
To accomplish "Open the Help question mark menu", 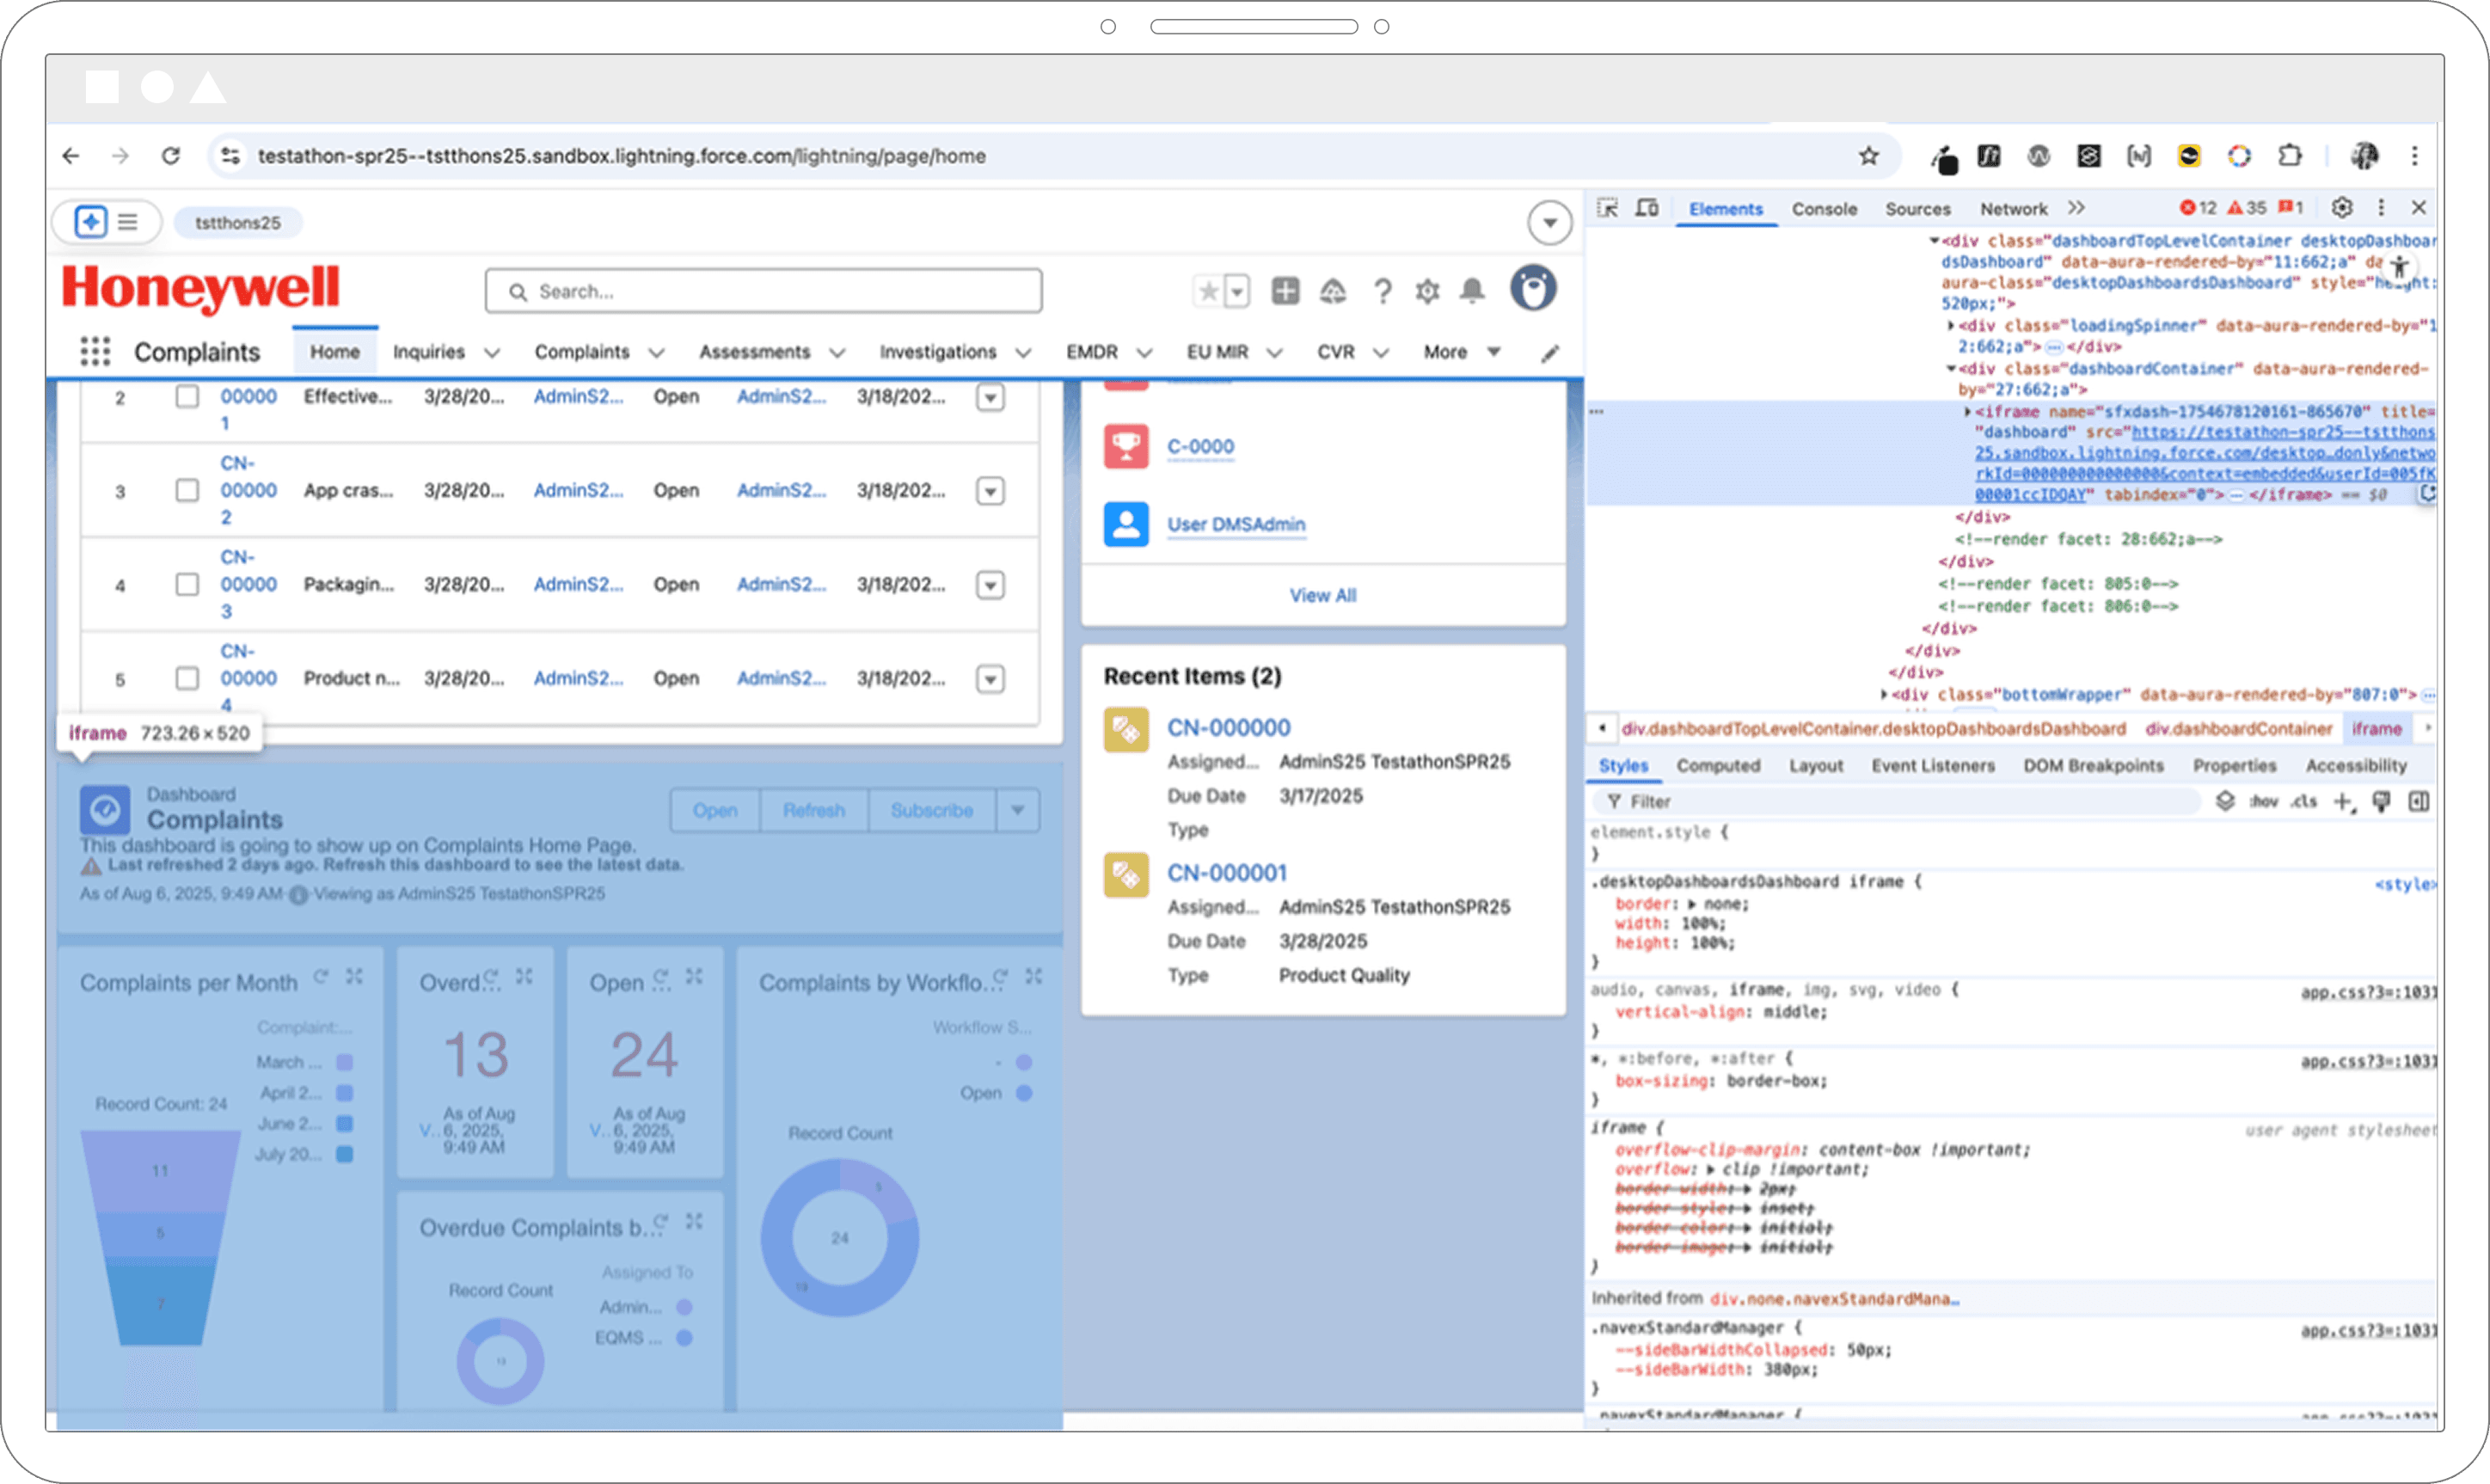I will coord(1382,291).
